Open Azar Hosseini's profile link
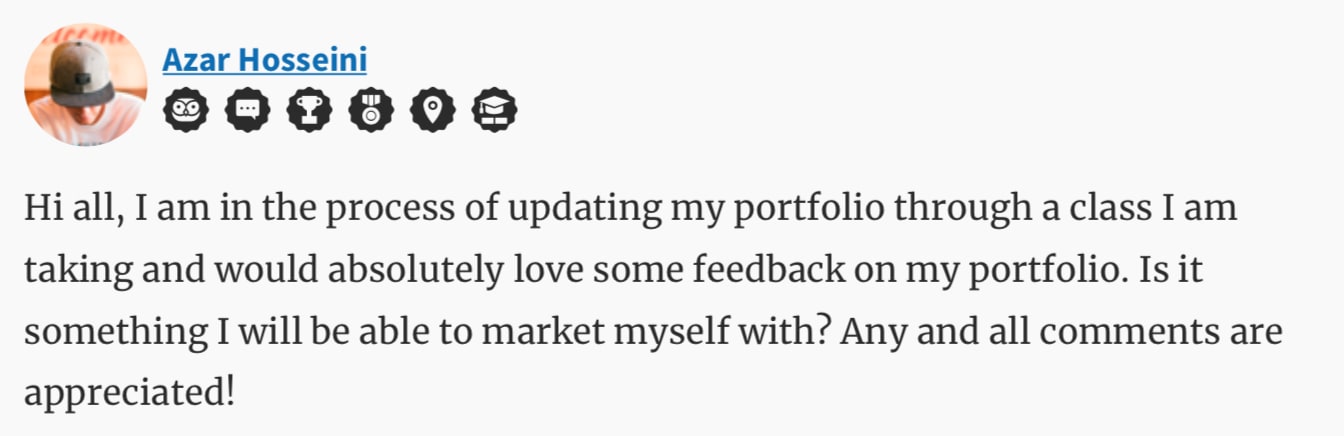Image resolution: width=1344 pixels, height=436 pixels. pyautogui.click(x=264, y=60)
